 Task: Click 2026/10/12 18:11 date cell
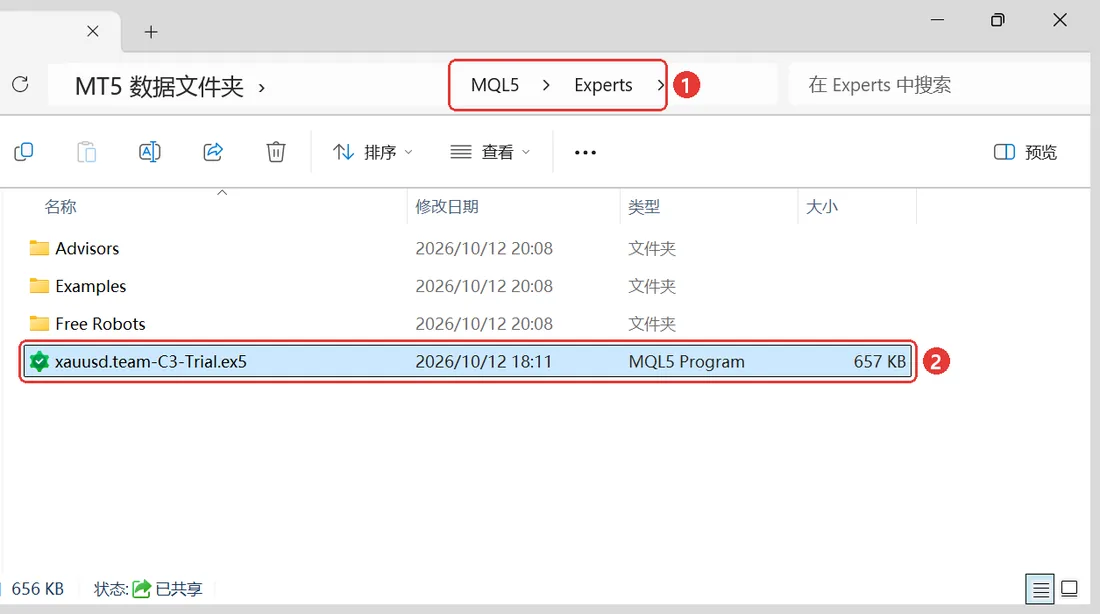483,361
